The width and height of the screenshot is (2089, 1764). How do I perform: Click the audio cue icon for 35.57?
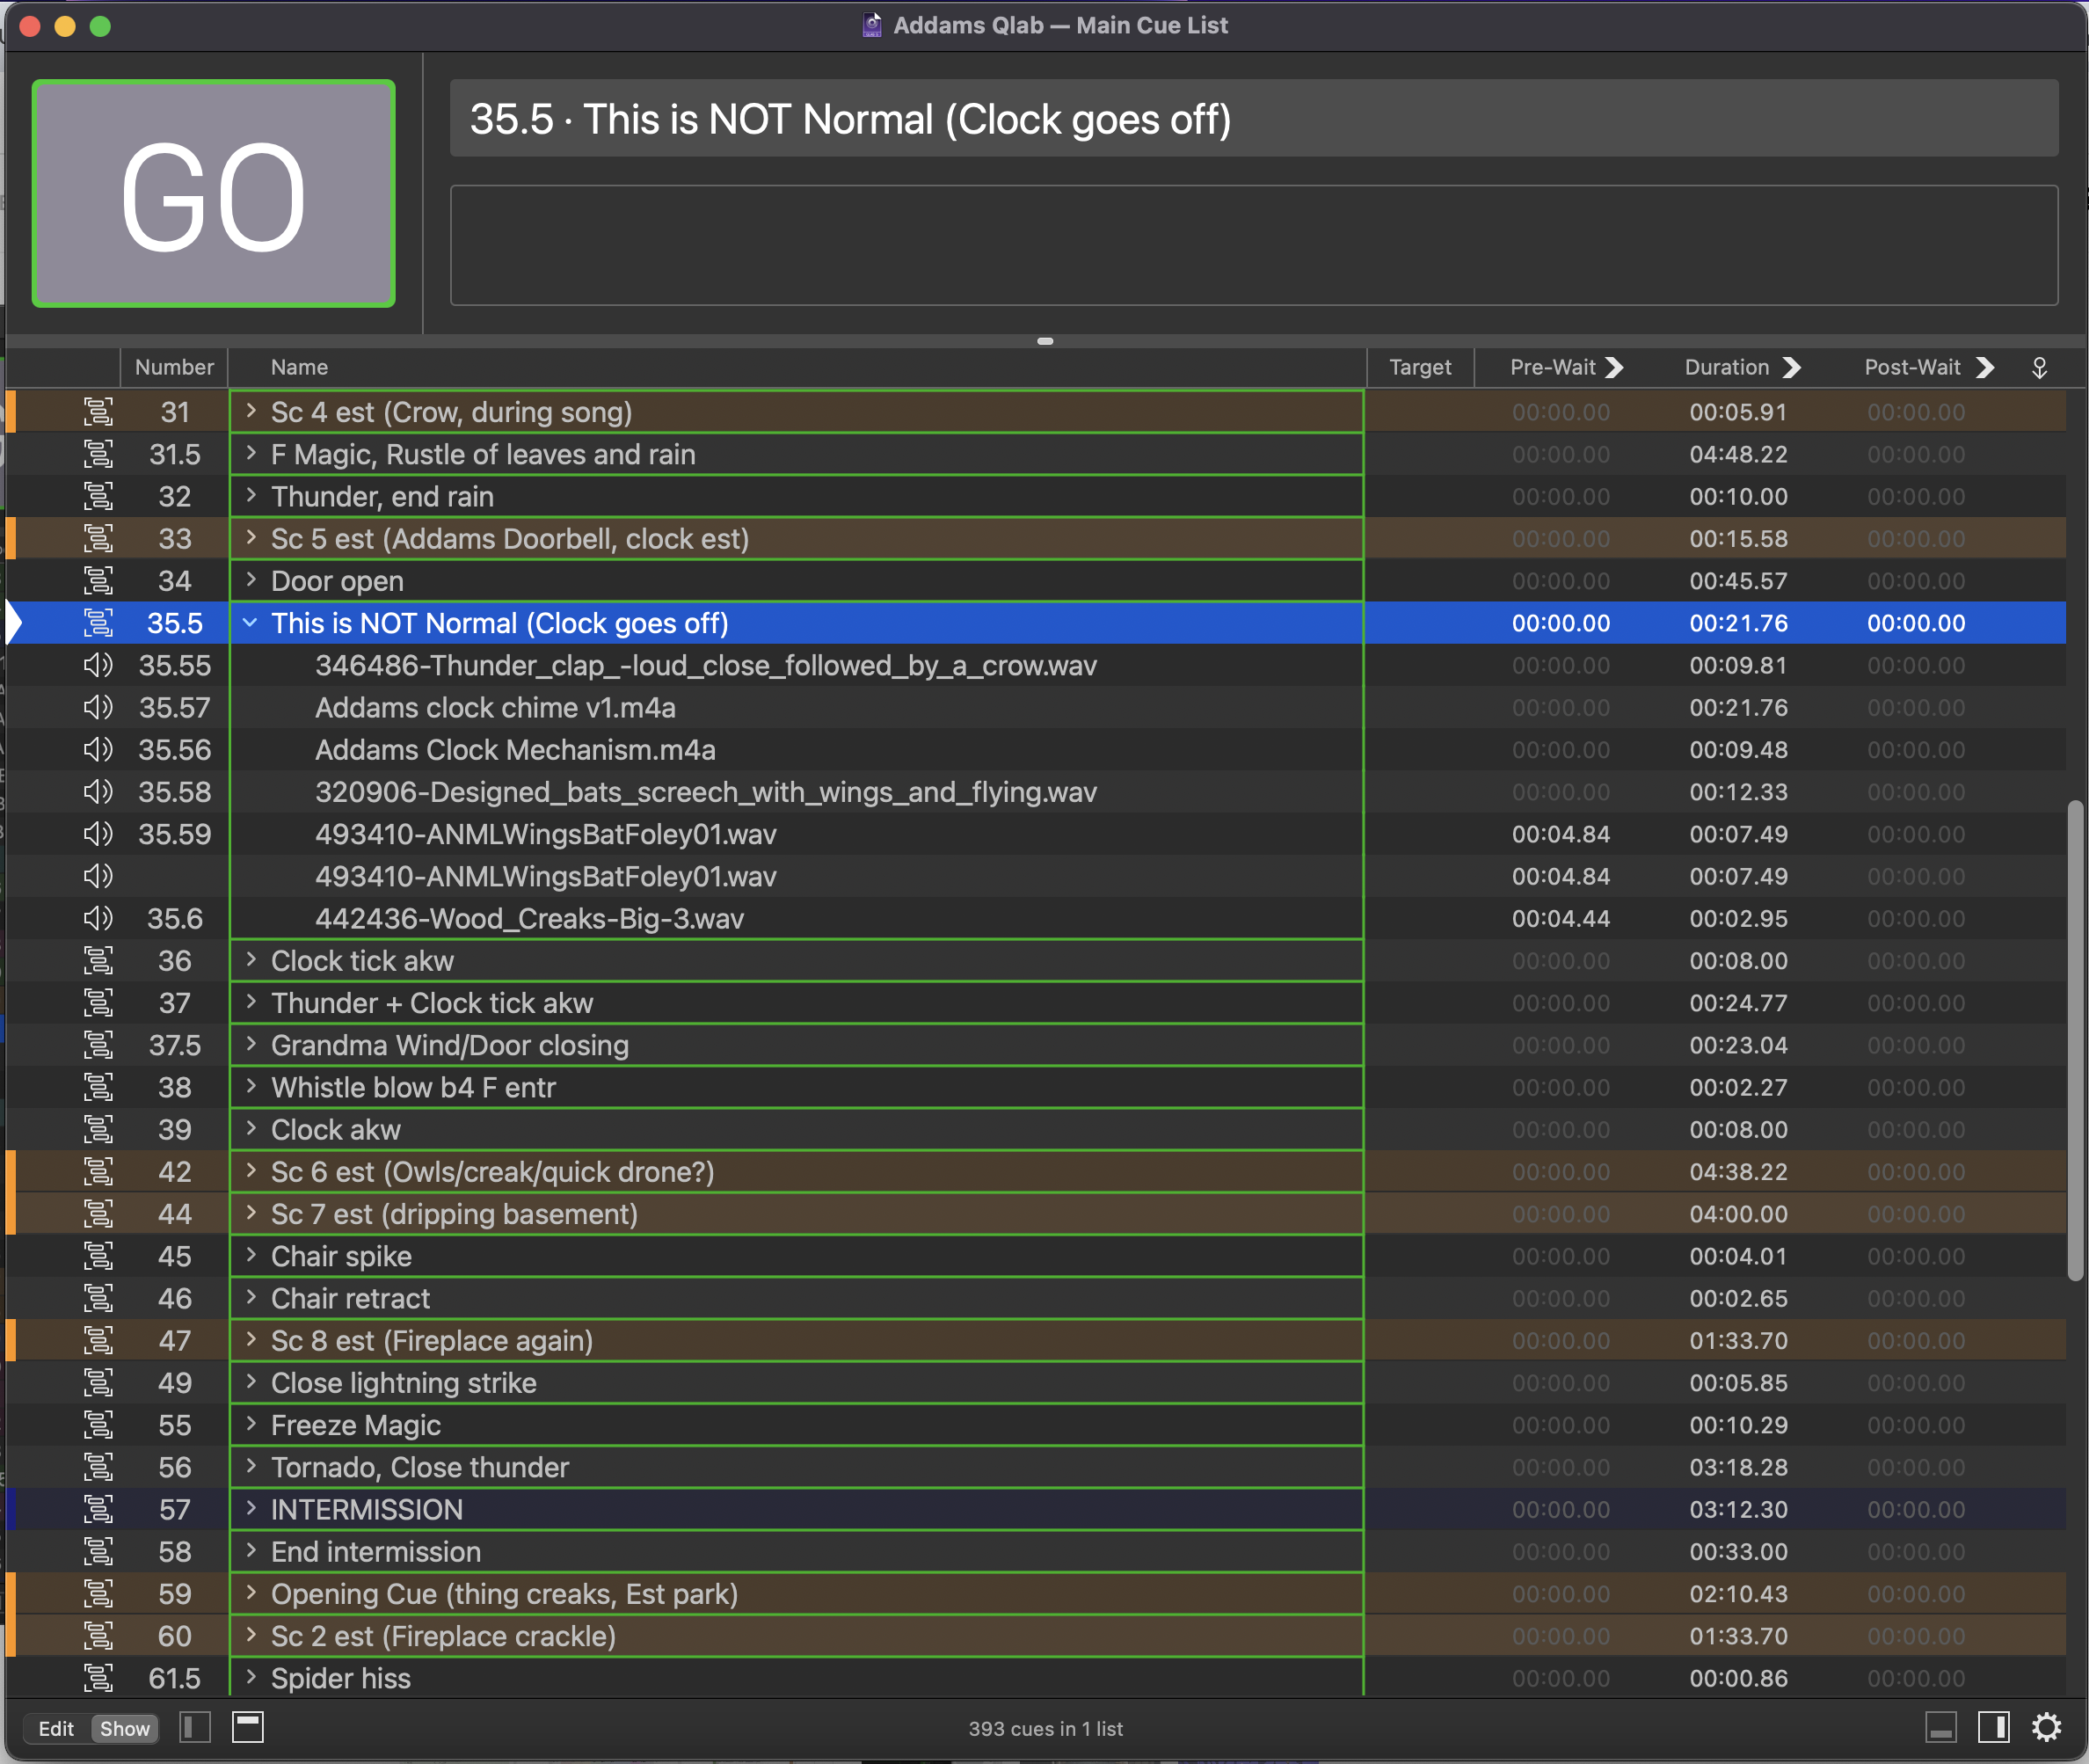pyautogui.click(x=97, y=707)
